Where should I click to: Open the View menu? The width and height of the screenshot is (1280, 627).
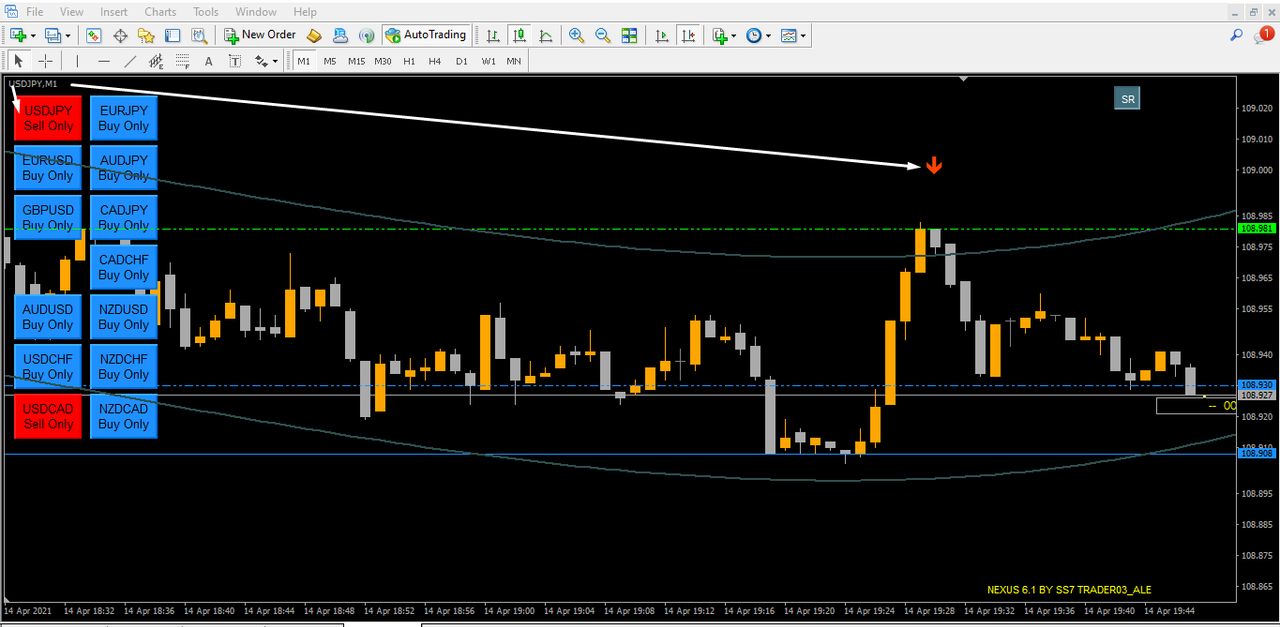(x=72, y=12)
